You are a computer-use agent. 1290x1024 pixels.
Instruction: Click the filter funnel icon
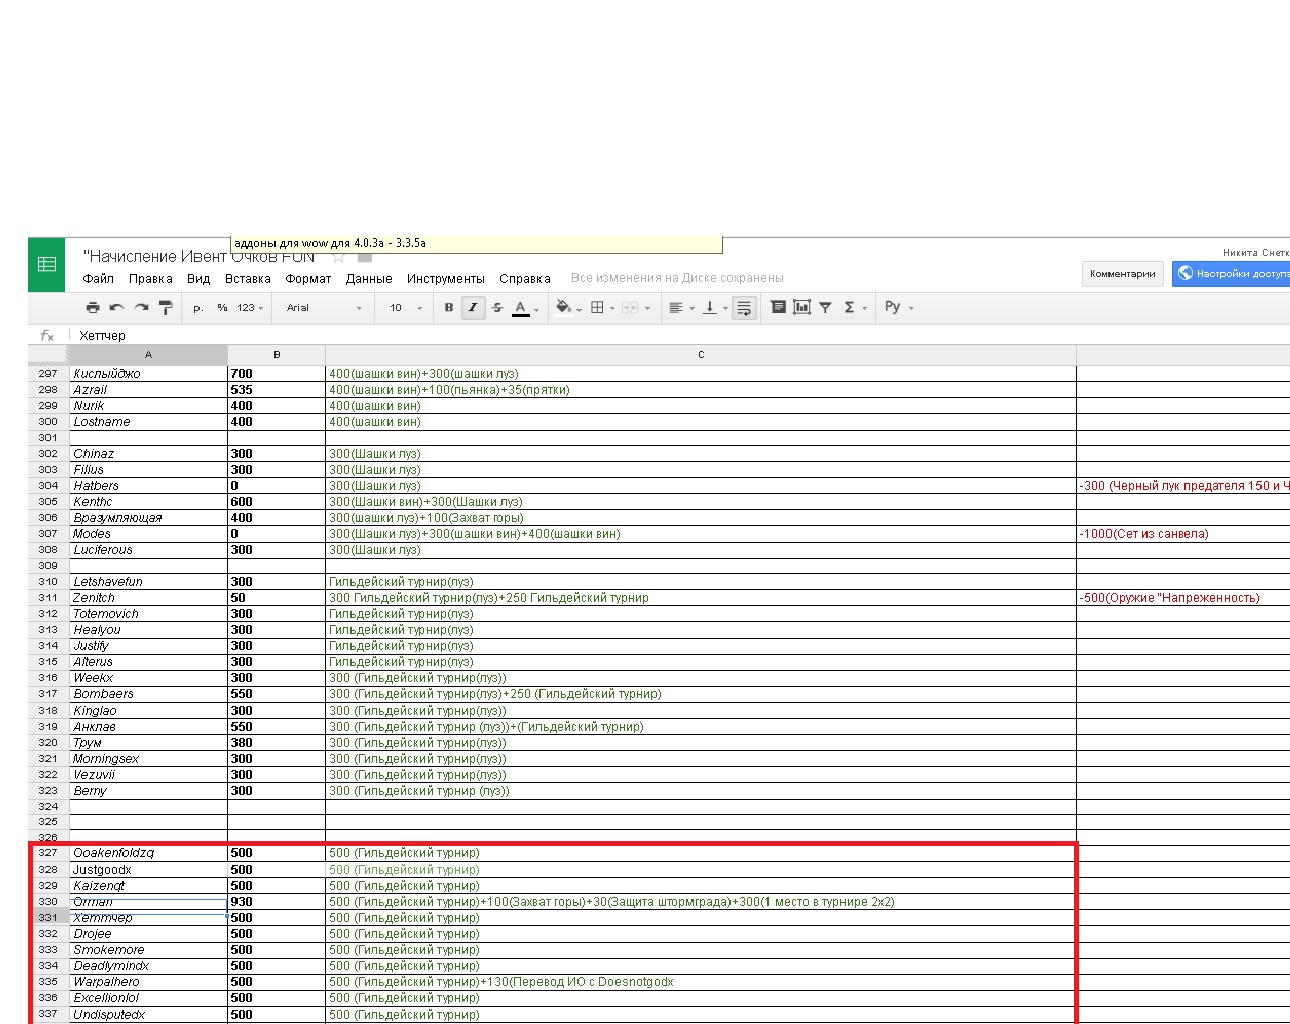coord(825,308)
